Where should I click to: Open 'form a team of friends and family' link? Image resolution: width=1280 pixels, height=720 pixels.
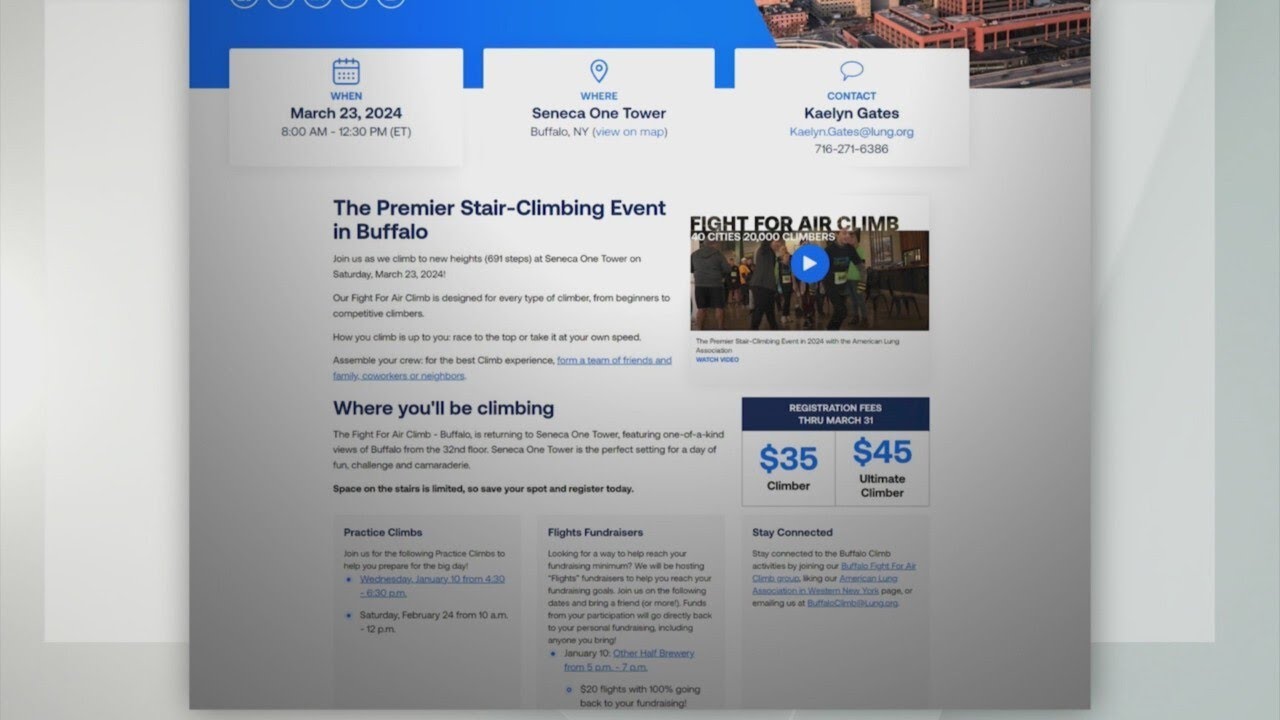[502, 368]
